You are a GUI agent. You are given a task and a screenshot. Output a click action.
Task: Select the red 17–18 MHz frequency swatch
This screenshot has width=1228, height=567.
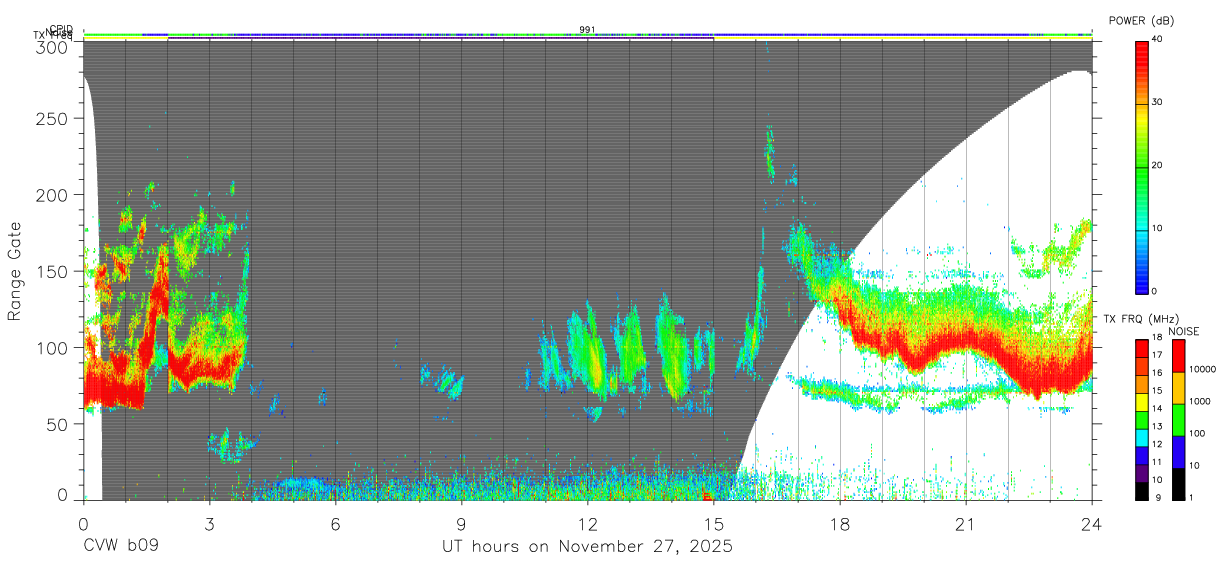(1142, 348)
